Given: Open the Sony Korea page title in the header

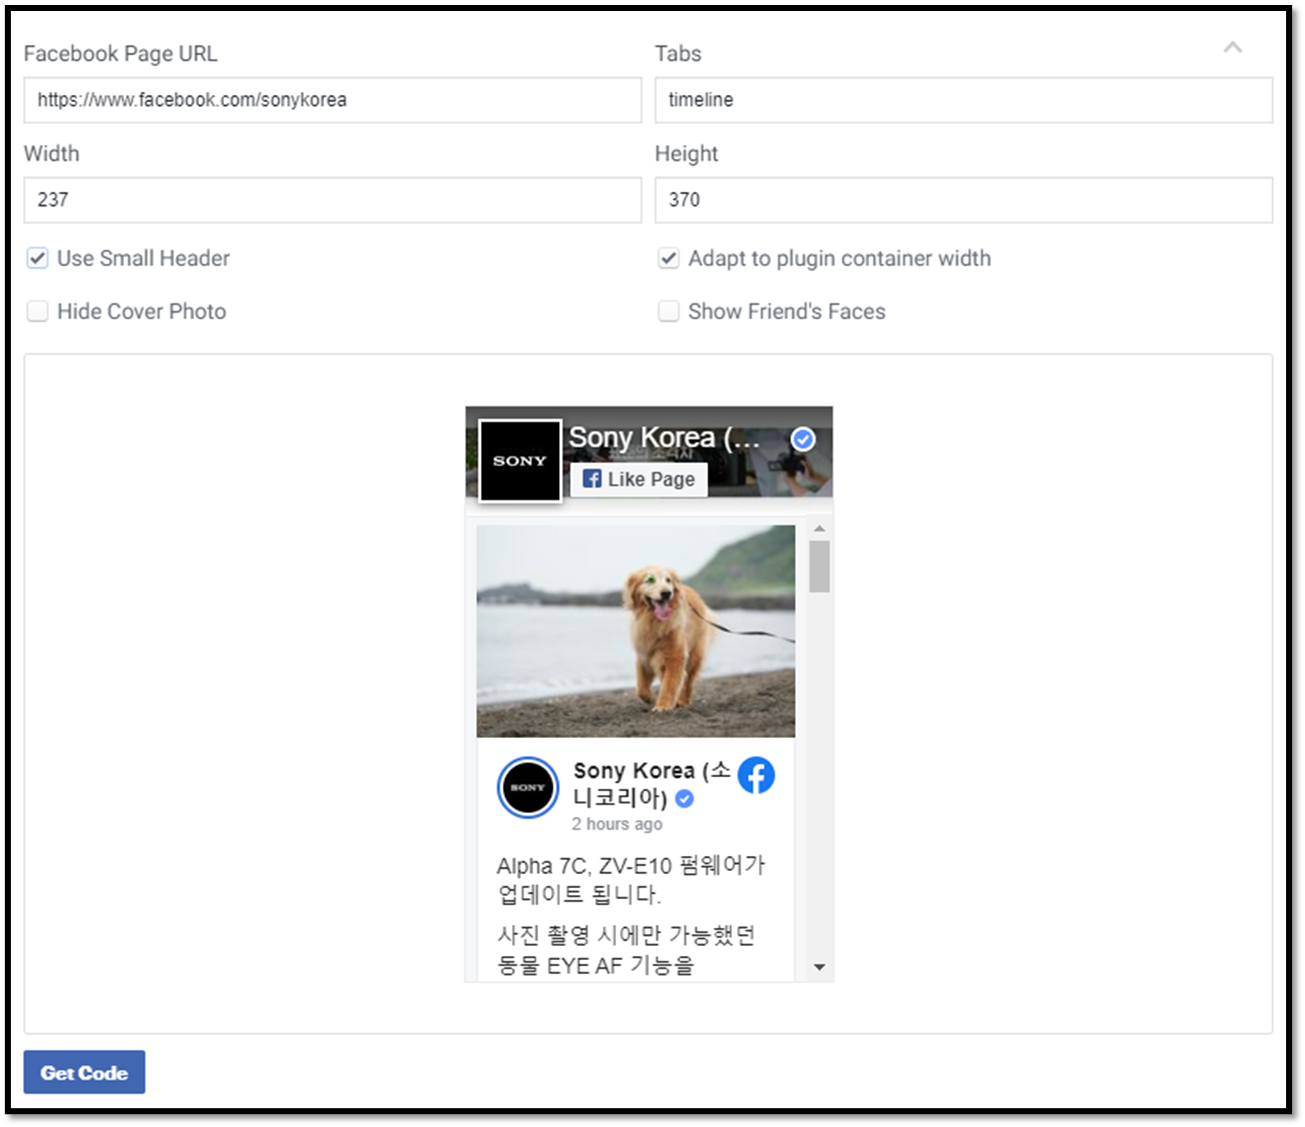Looking at the screenshot, I should pyautogui.click(x=665, y=438).
